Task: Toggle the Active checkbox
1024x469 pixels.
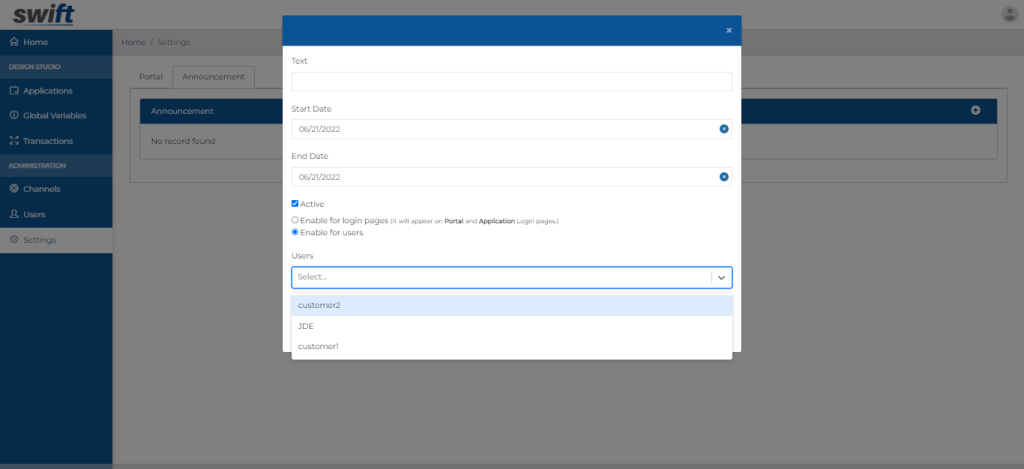Action: (x=295, y=204)
